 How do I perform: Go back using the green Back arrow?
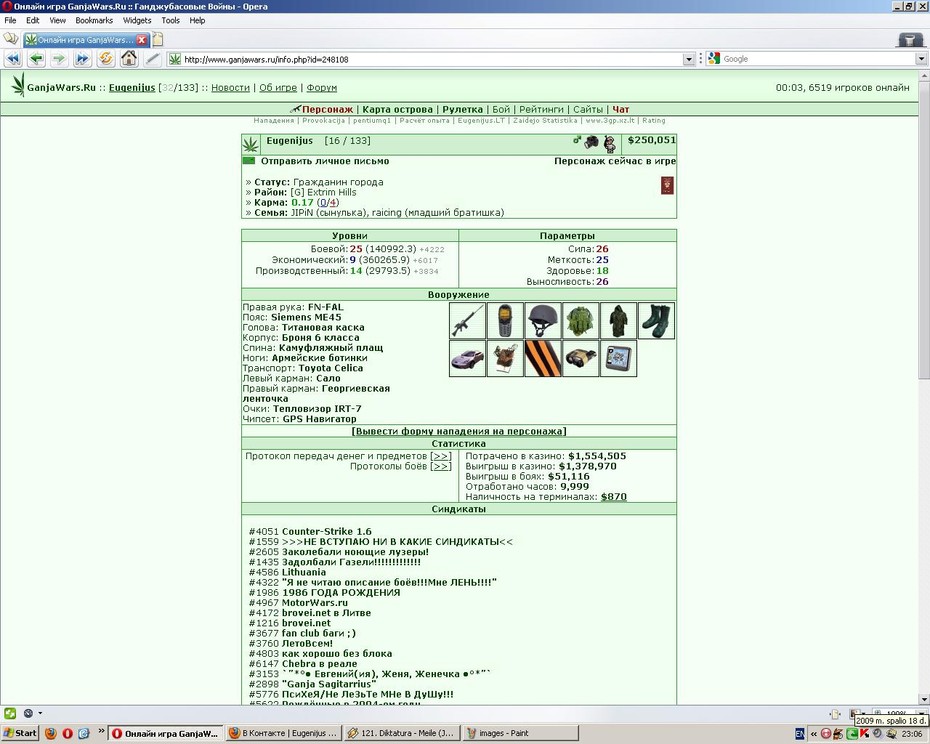(x=36, y=59)
